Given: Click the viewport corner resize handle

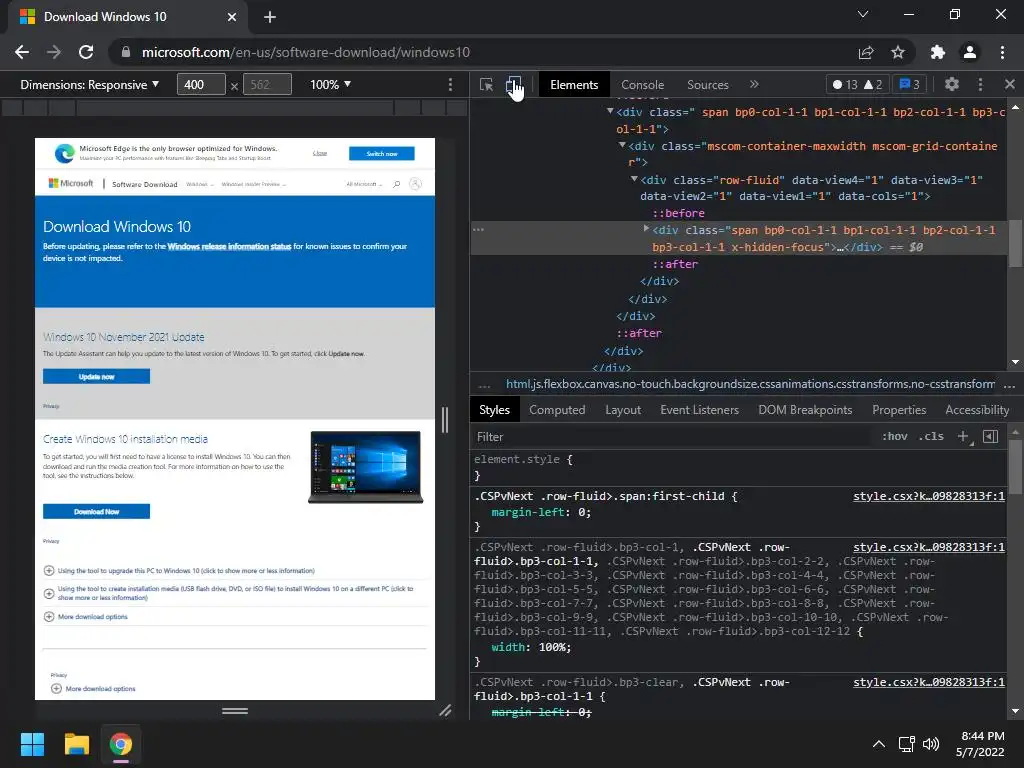Looking at the screenshot, I should click(445, 711).
